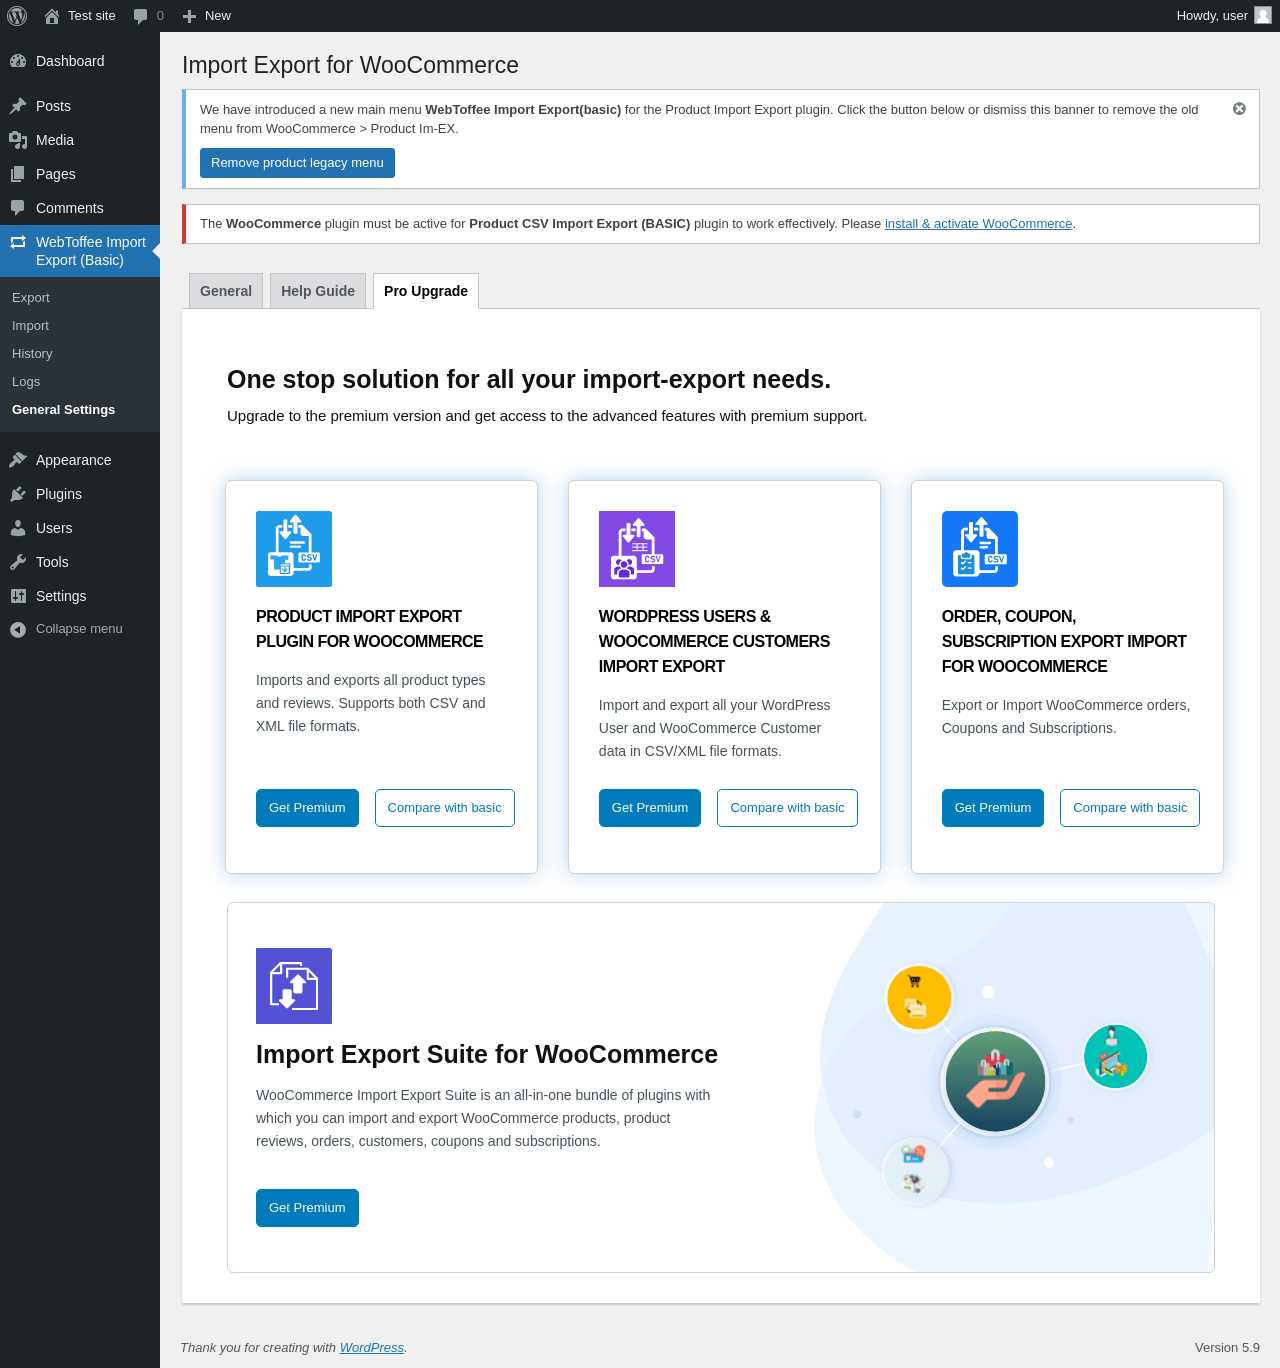
Task: Follow install & activate WooCommerce link
Action: [978, 224]
